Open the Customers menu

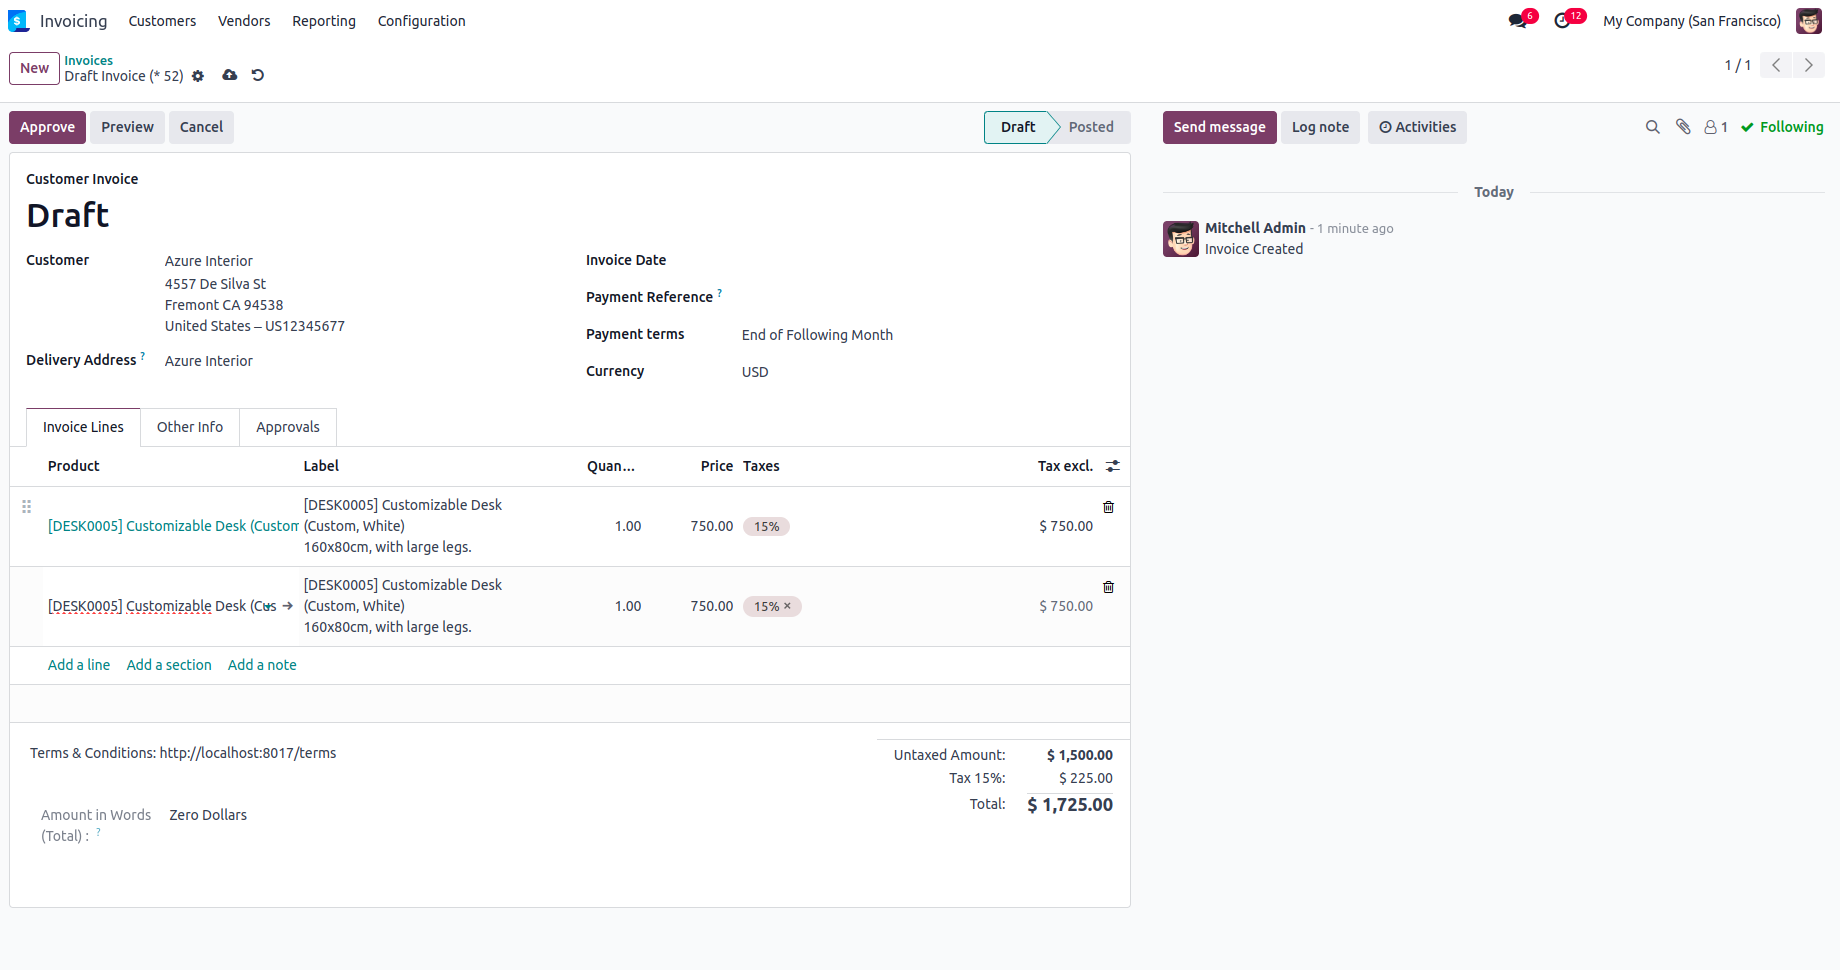[x=162, y=21]
